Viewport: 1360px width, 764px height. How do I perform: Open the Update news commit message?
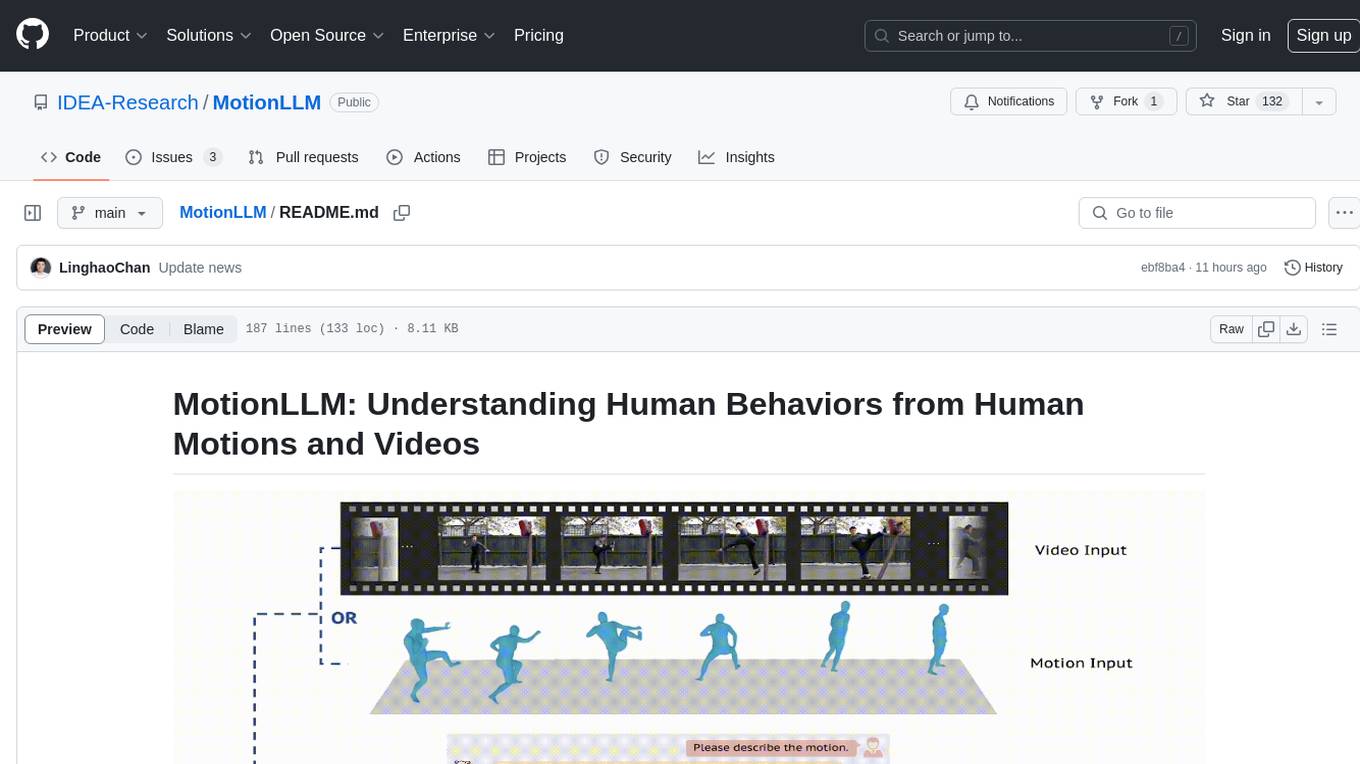[x=200, y=268]
